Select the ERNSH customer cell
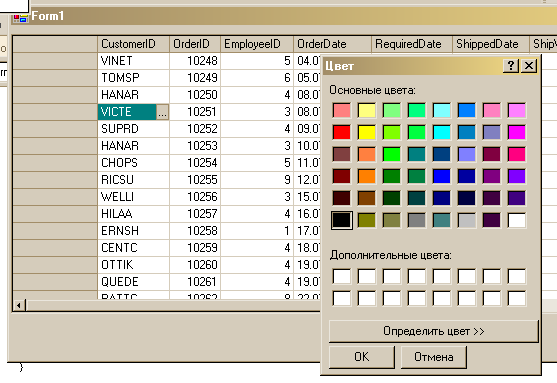This screenshot has height=383, width=557. tap(133, 231)
